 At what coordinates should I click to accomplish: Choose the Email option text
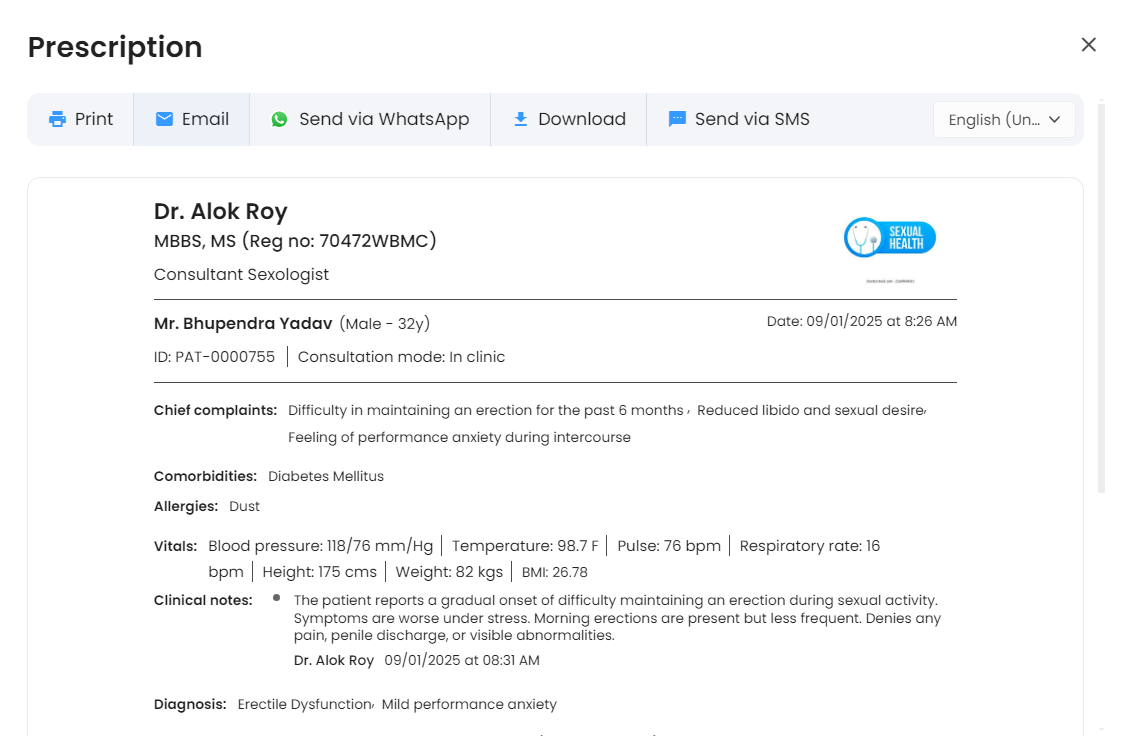point(205,120)
